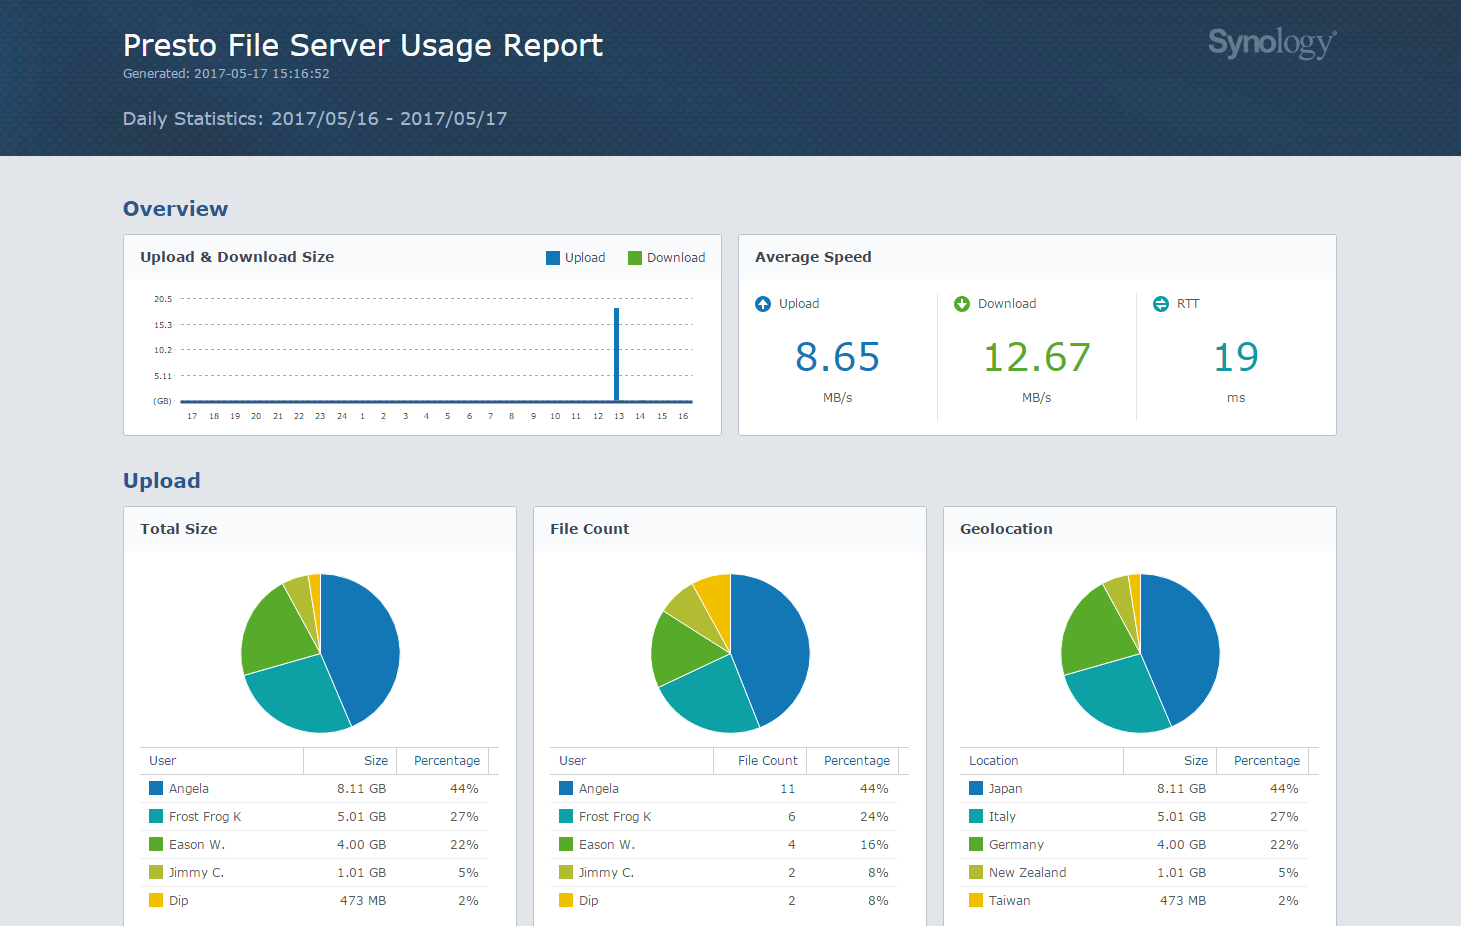This screenshot has height=926, width=1461.
Task: Click the RTT round-trip icon
Action: tap(1161, 304)
